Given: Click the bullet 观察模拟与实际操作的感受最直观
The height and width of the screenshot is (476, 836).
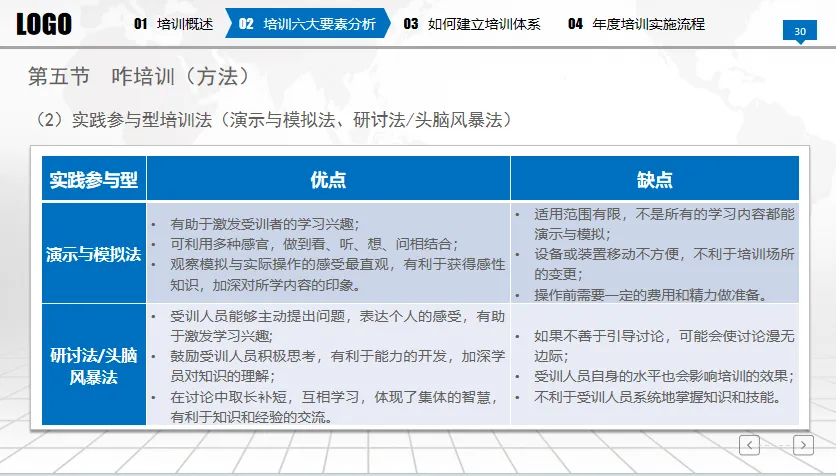Looking at the screenshot, I should 337,275.
